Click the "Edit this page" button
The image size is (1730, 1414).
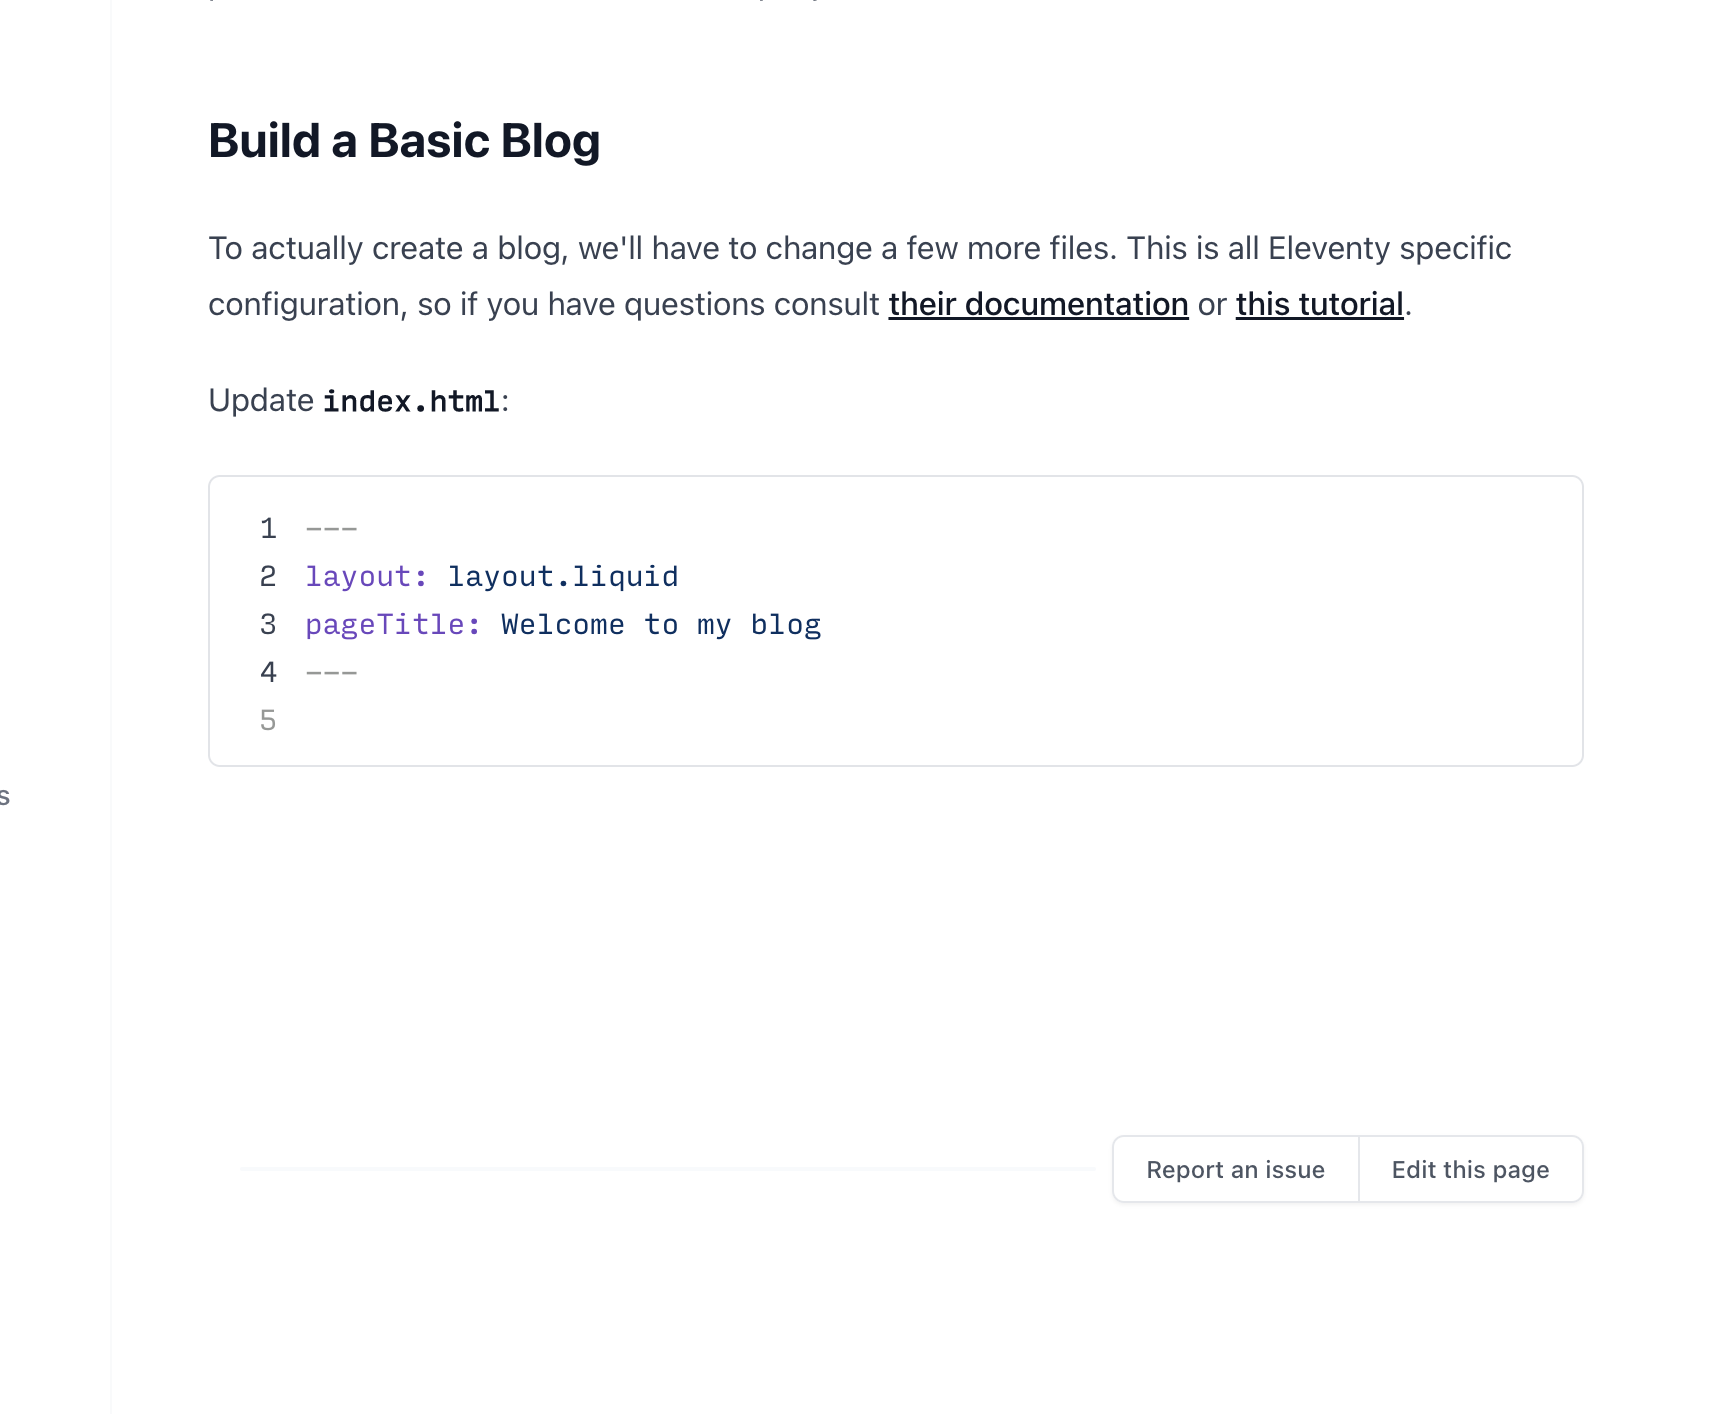pyautogui.click(x=1470, y=1168)
